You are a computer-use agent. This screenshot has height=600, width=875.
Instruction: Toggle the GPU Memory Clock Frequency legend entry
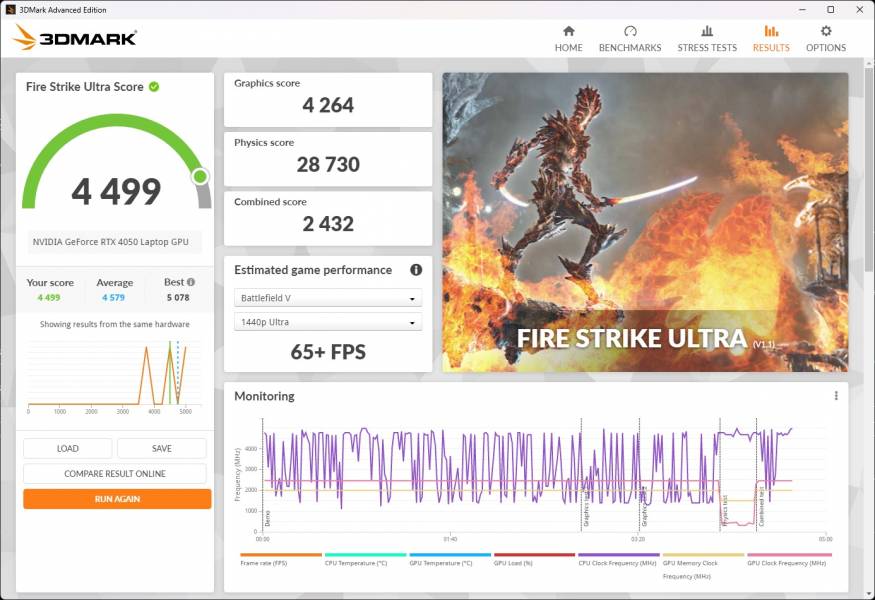tap(703, 567)
